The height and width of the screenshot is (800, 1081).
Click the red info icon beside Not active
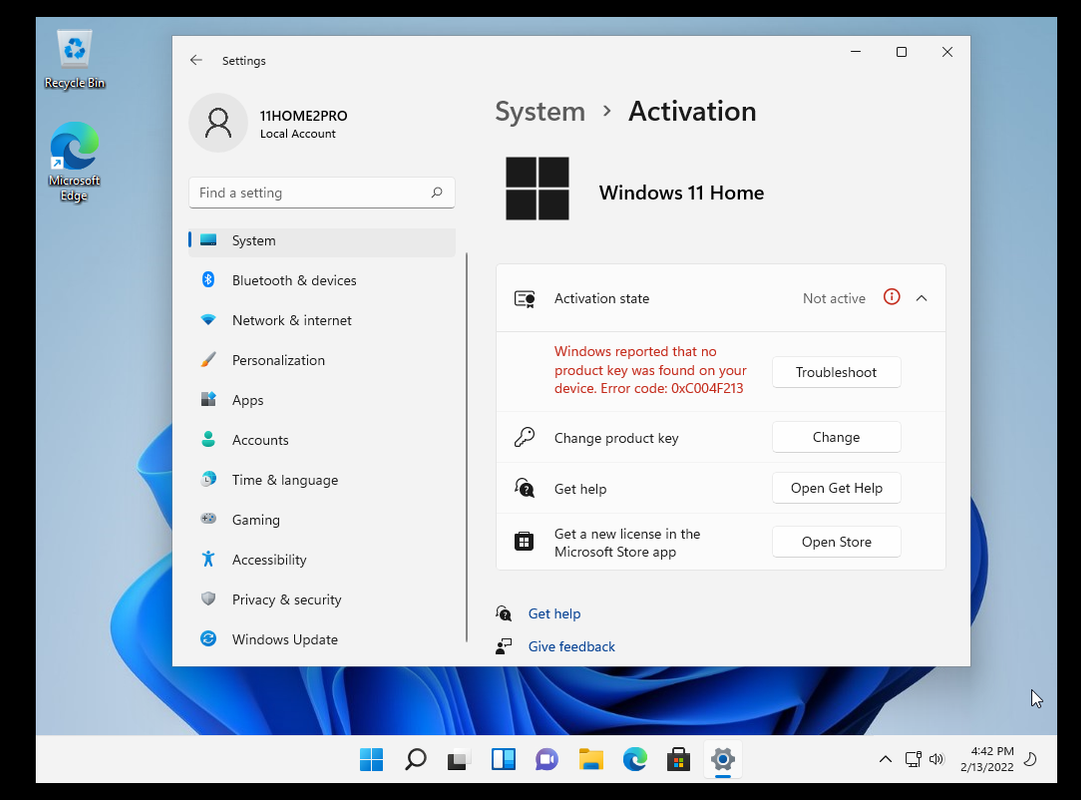pos(891,297)
